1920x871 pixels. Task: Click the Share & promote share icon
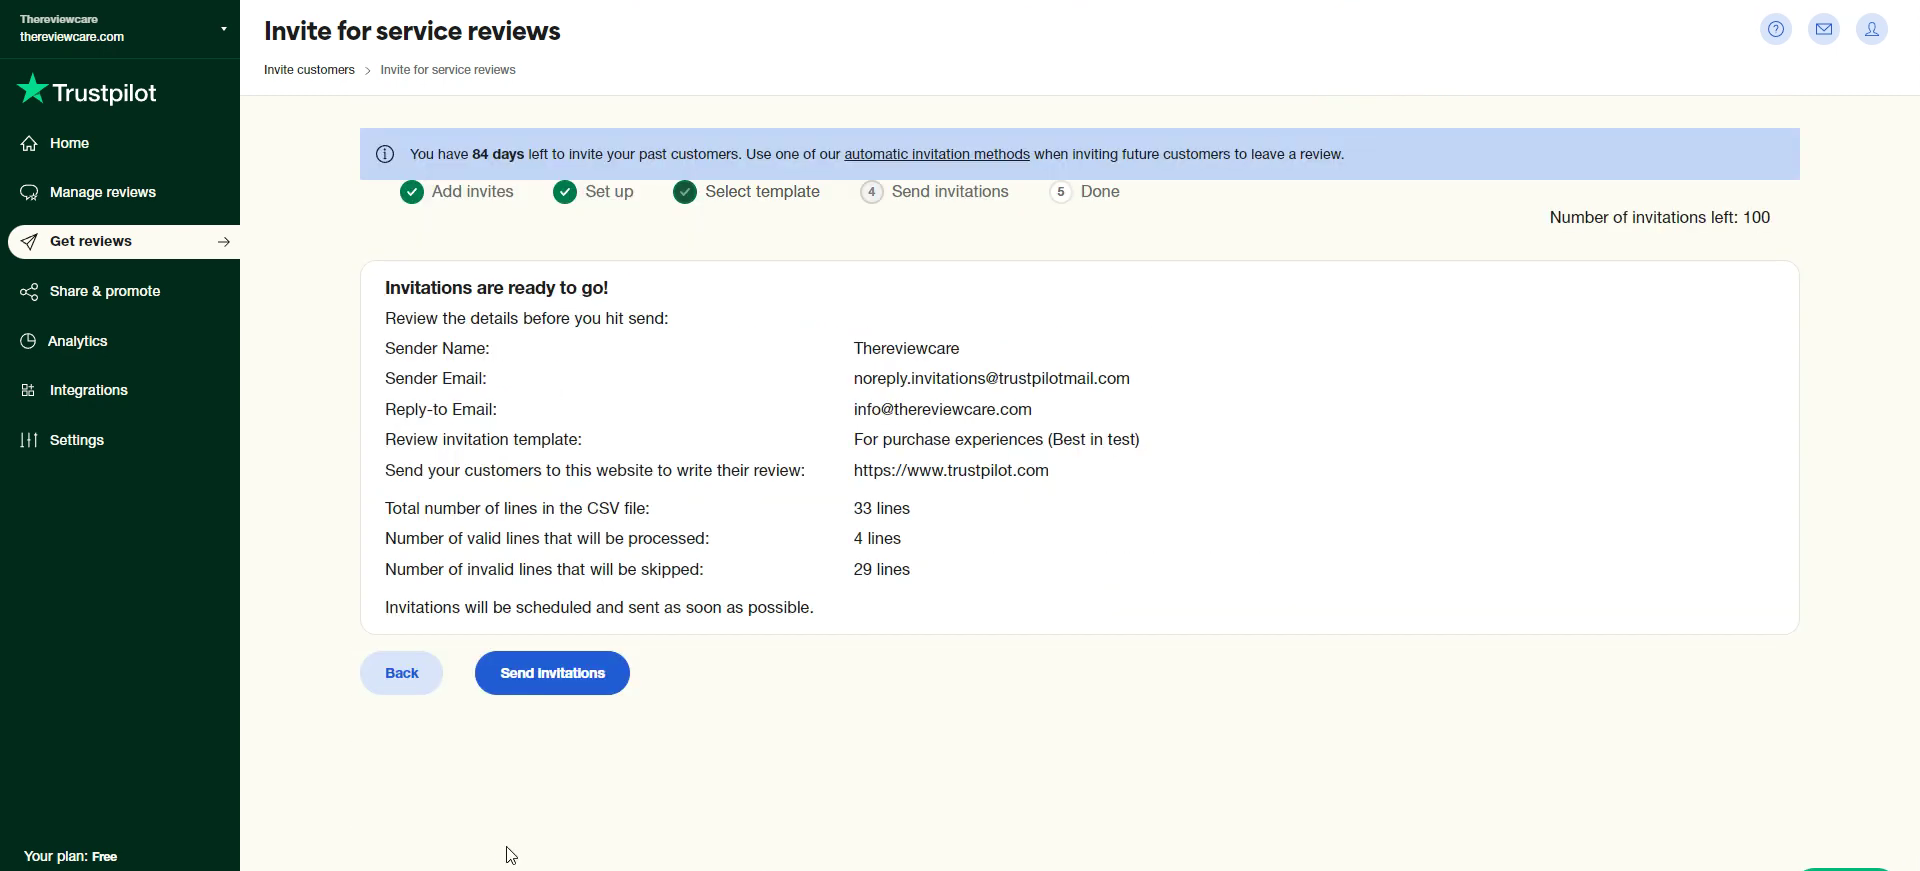click(30, 291)
